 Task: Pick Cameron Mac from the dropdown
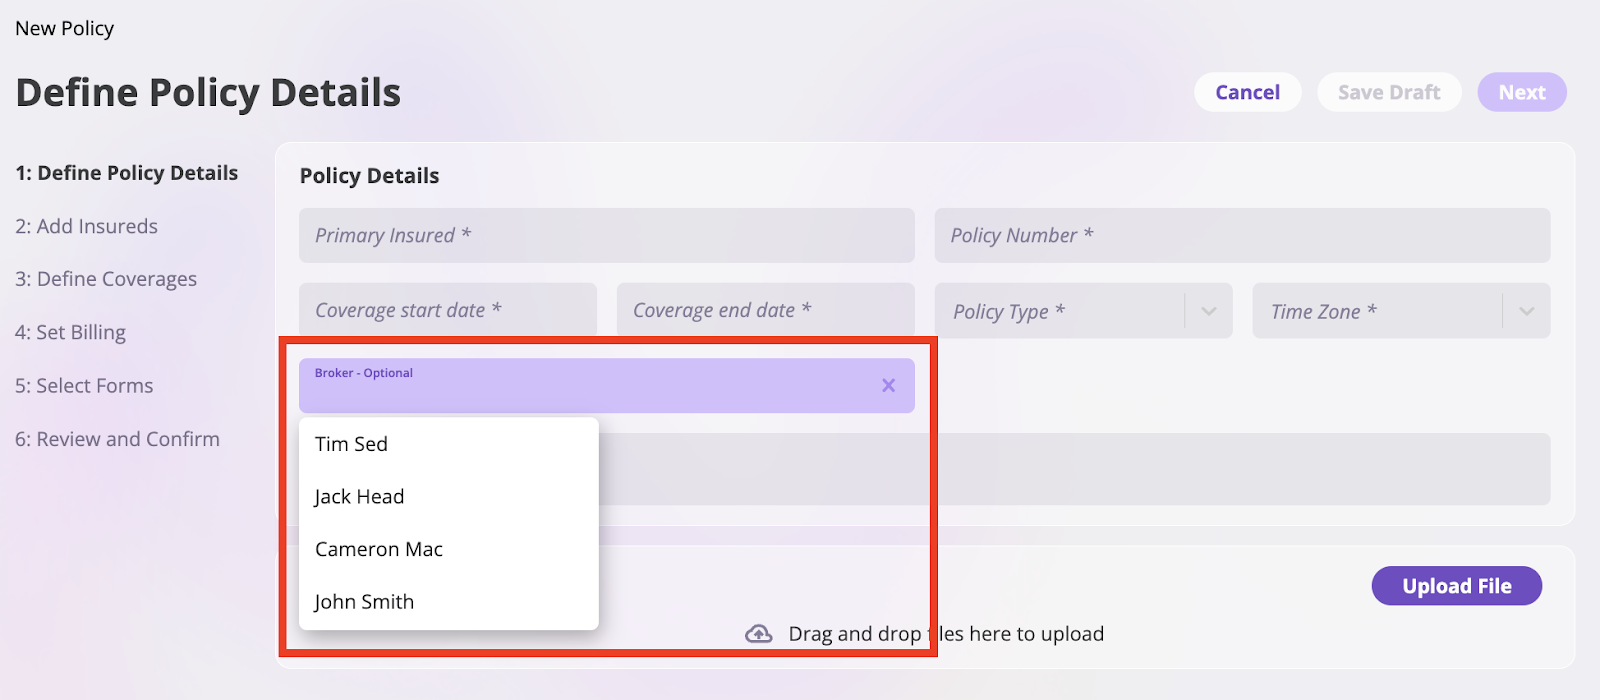(x=449, y=549)
